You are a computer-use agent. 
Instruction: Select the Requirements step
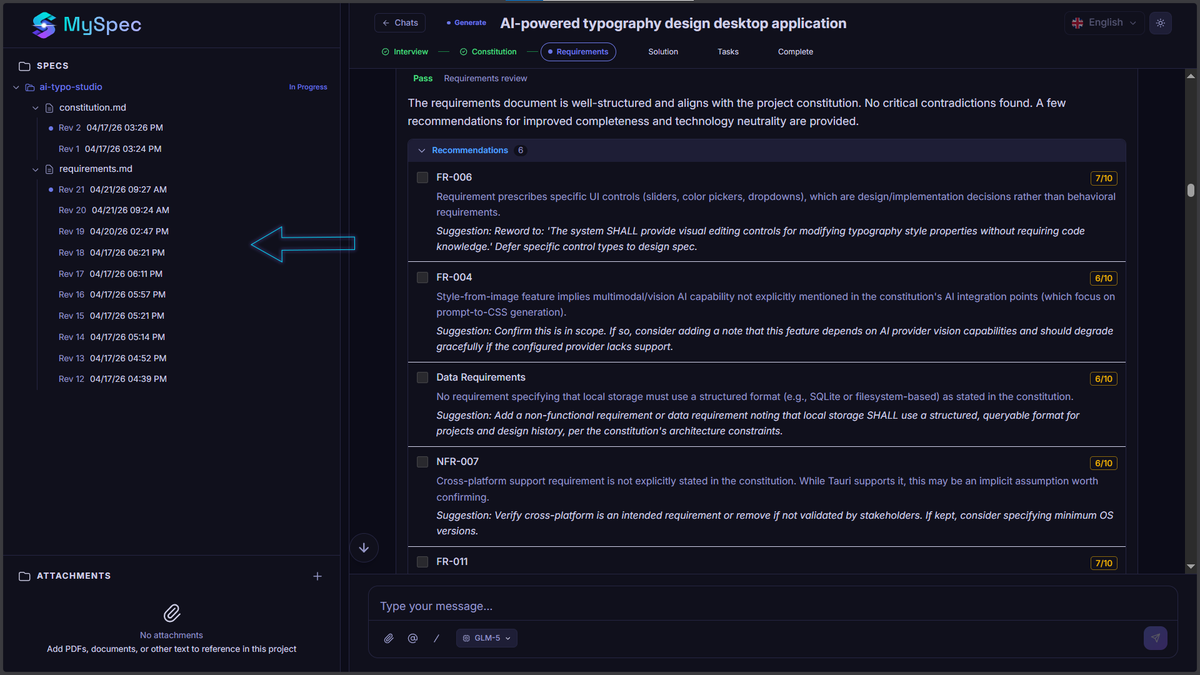tap(579, 52)
